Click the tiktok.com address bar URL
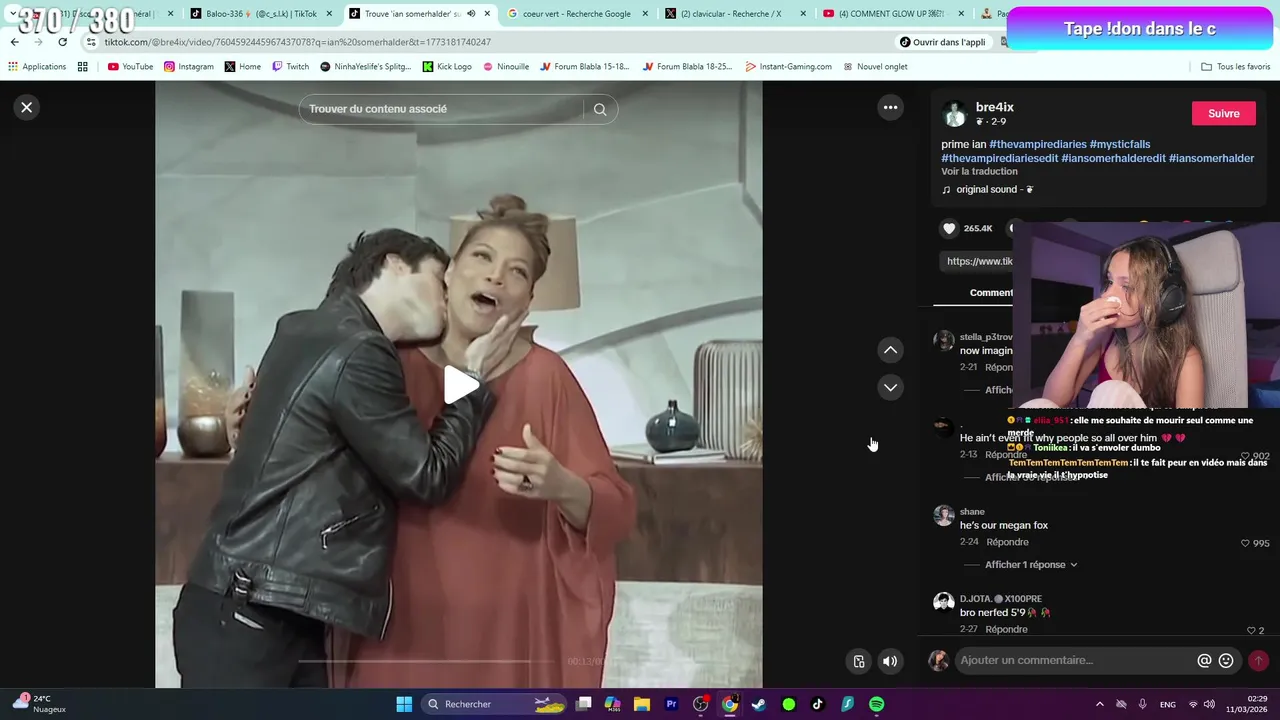Screen dimensions: 1280x720 (x=297, y=42)
